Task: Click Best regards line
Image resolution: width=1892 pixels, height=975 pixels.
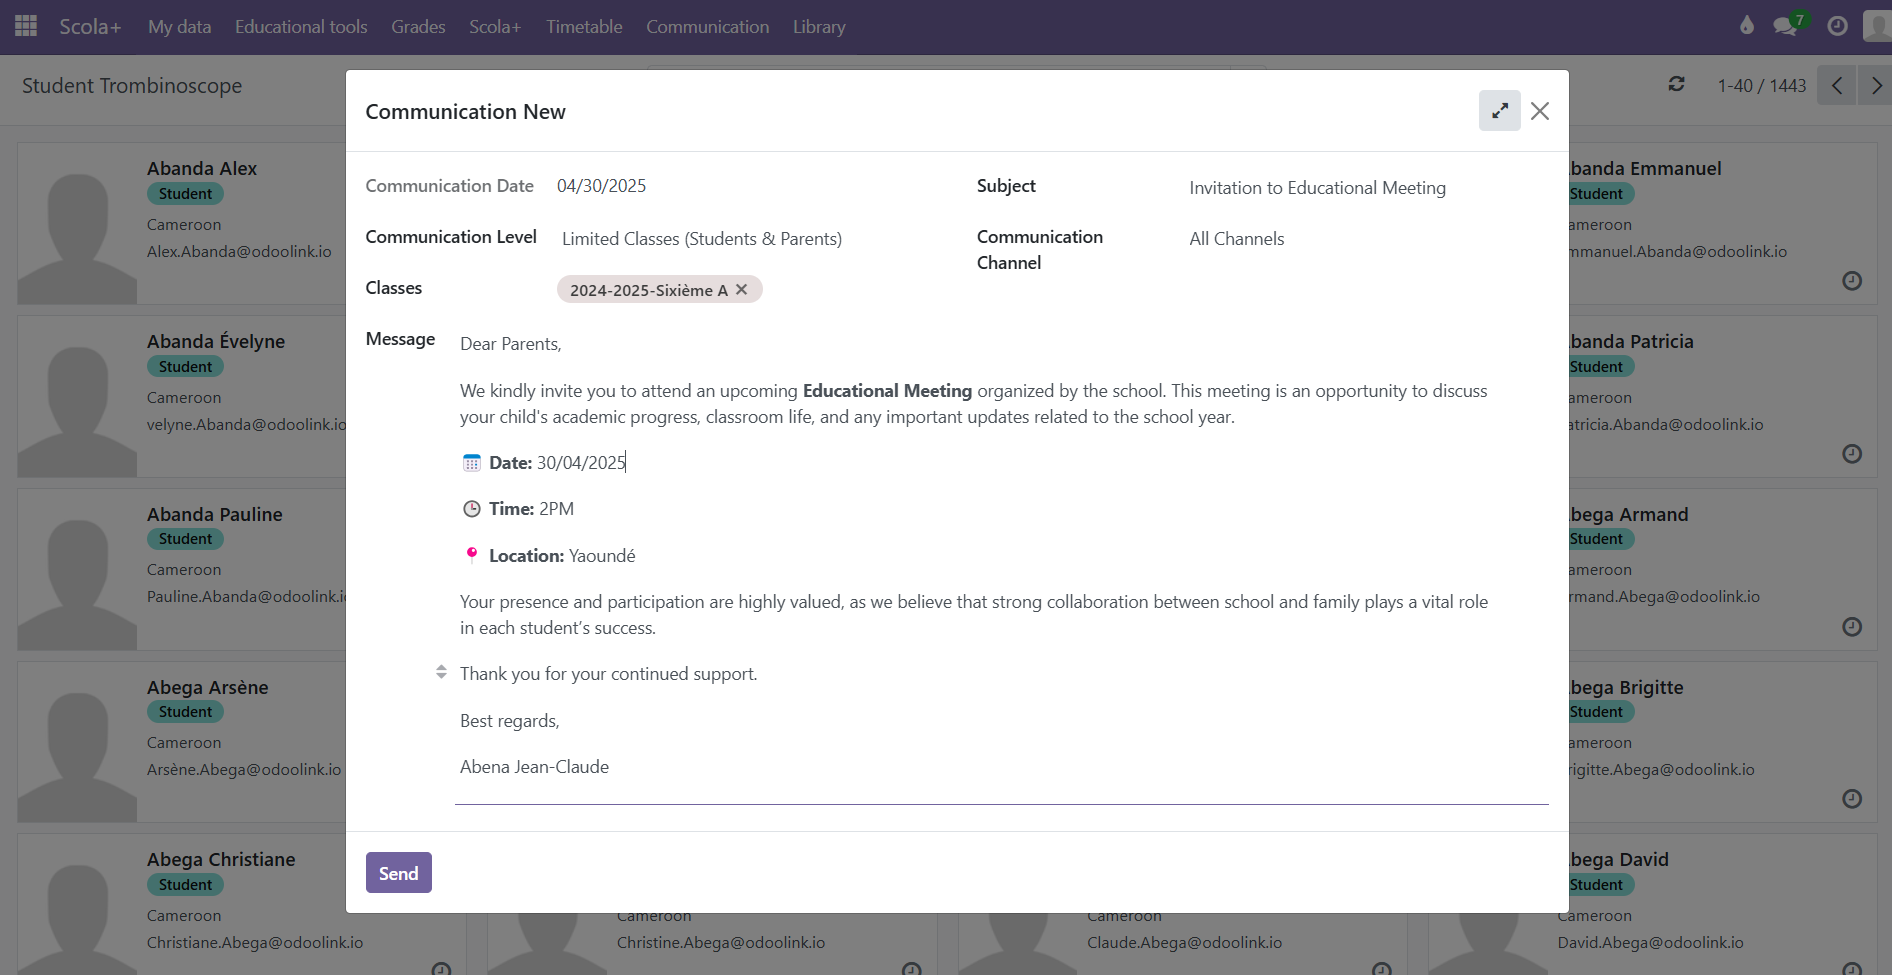Action: click(x=510, y=721)
